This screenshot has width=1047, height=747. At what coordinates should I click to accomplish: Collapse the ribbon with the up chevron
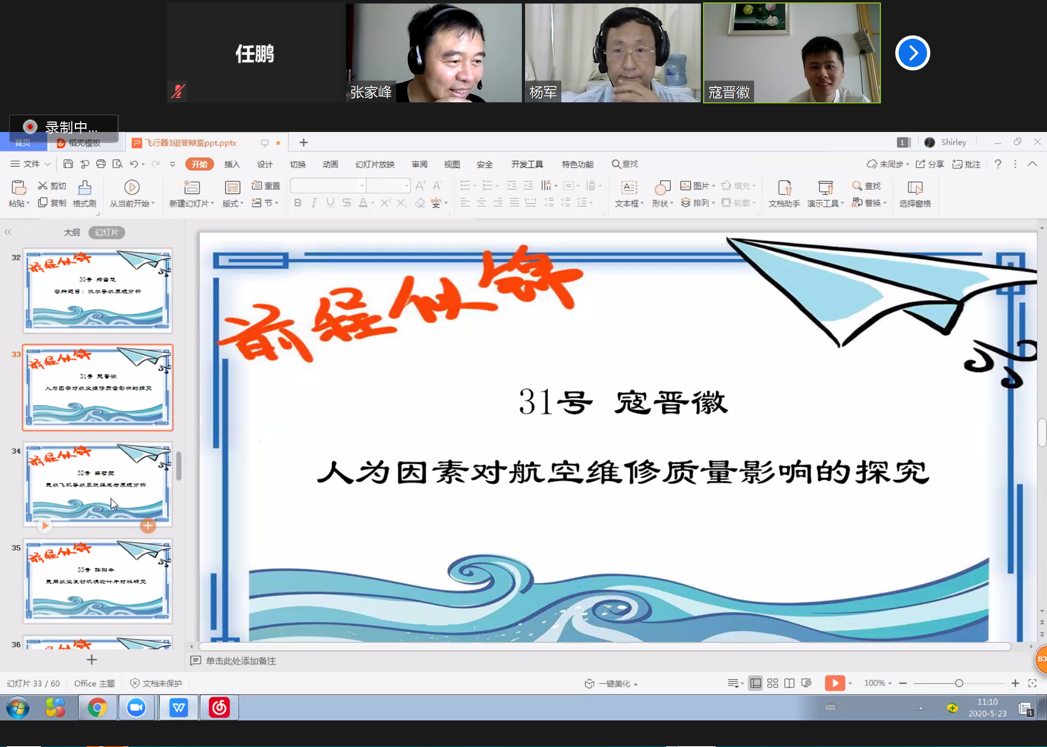1032,164
